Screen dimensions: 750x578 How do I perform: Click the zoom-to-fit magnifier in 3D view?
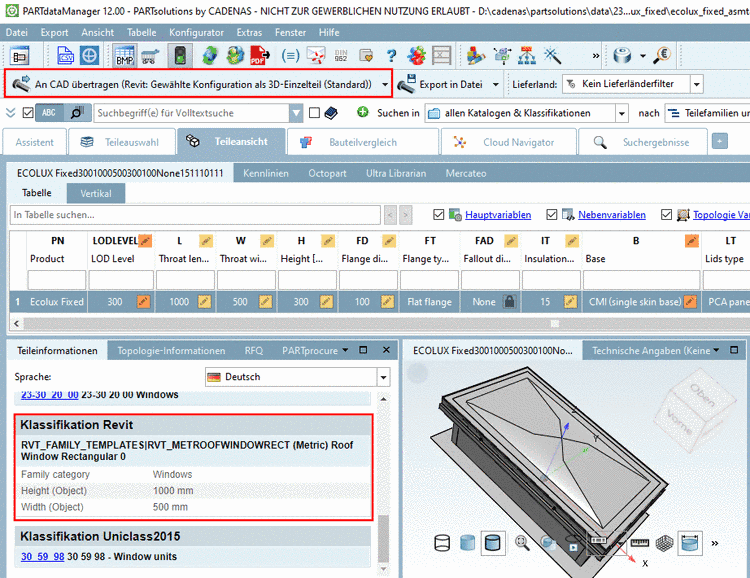522,543
